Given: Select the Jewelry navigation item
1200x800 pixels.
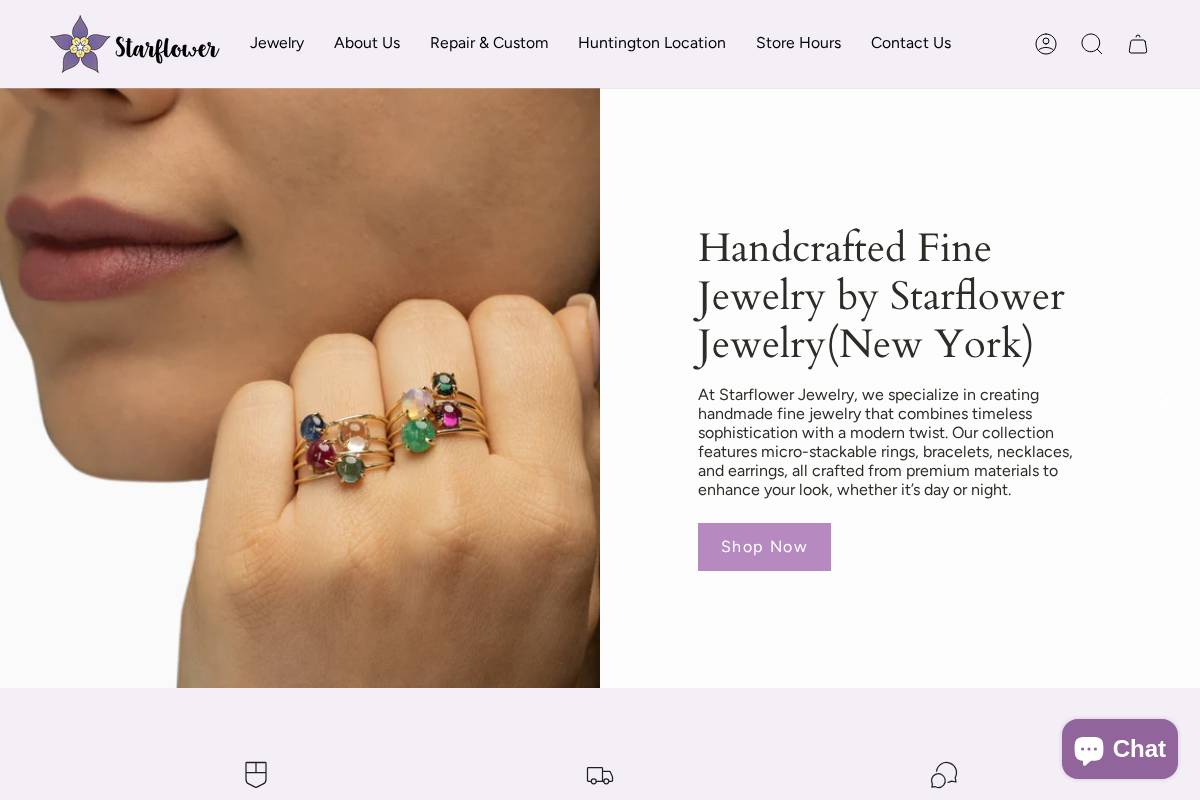Looking at the screenshot, I should point(277,43).
